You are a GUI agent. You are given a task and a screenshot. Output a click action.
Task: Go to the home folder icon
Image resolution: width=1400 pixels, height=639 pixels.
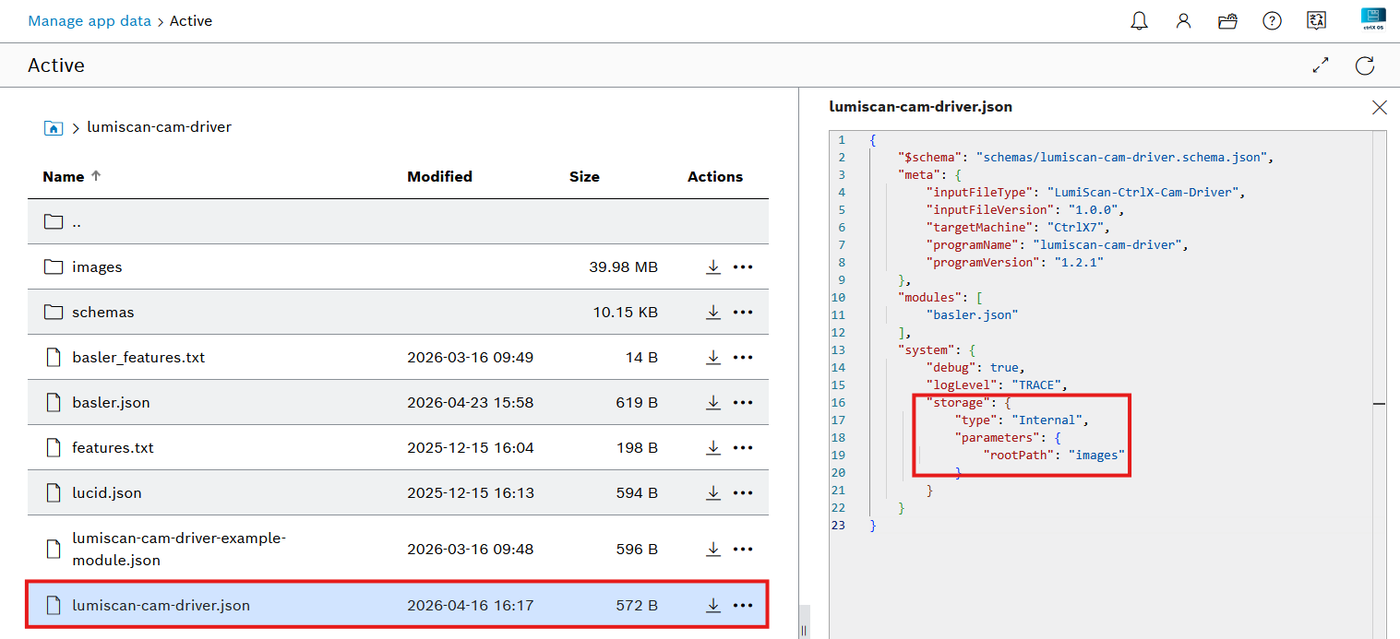click(x=53, y=127)
